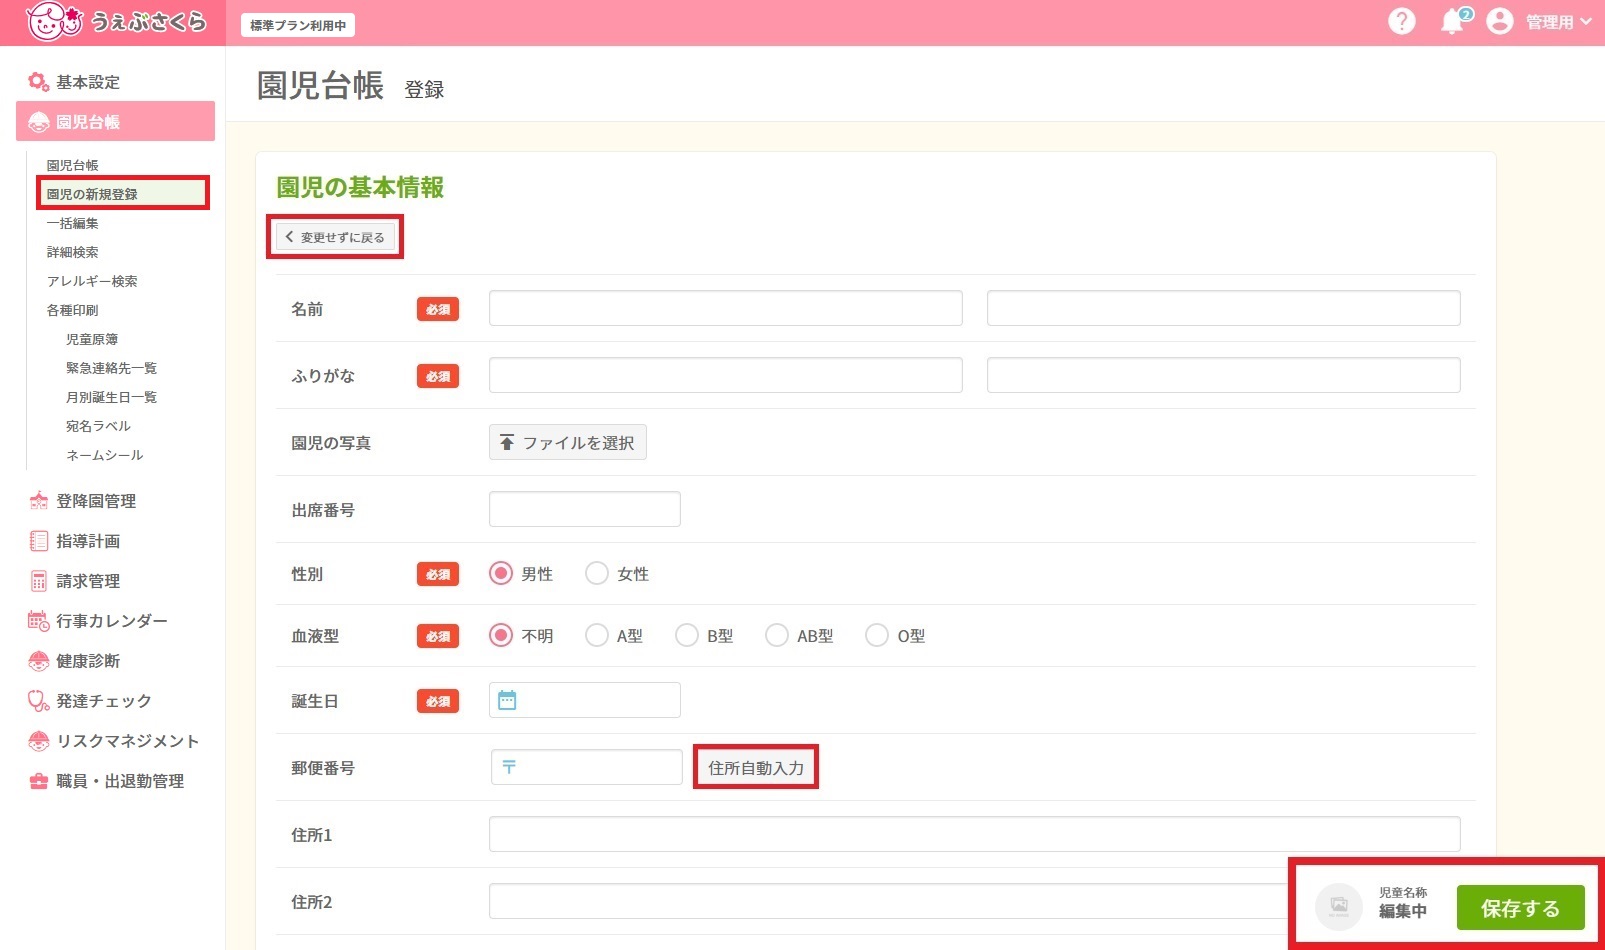Click the 指導計画 notebook icon
The image size is (1605, 950).
39,541
